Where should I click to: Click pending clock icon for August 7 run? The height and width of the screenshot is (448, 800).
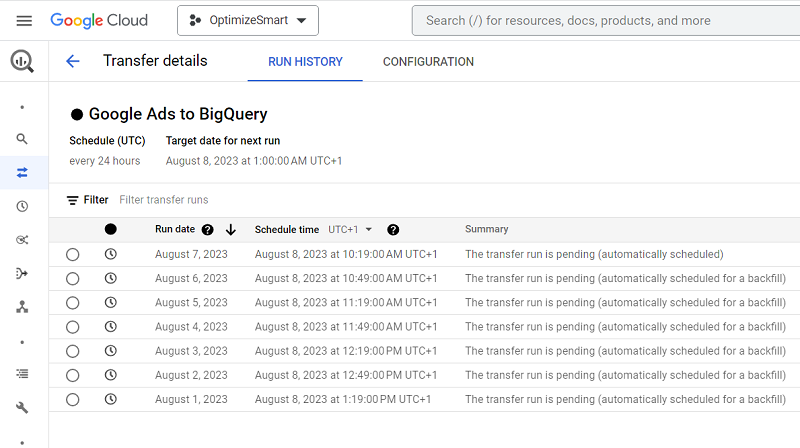tap(111, 254)
